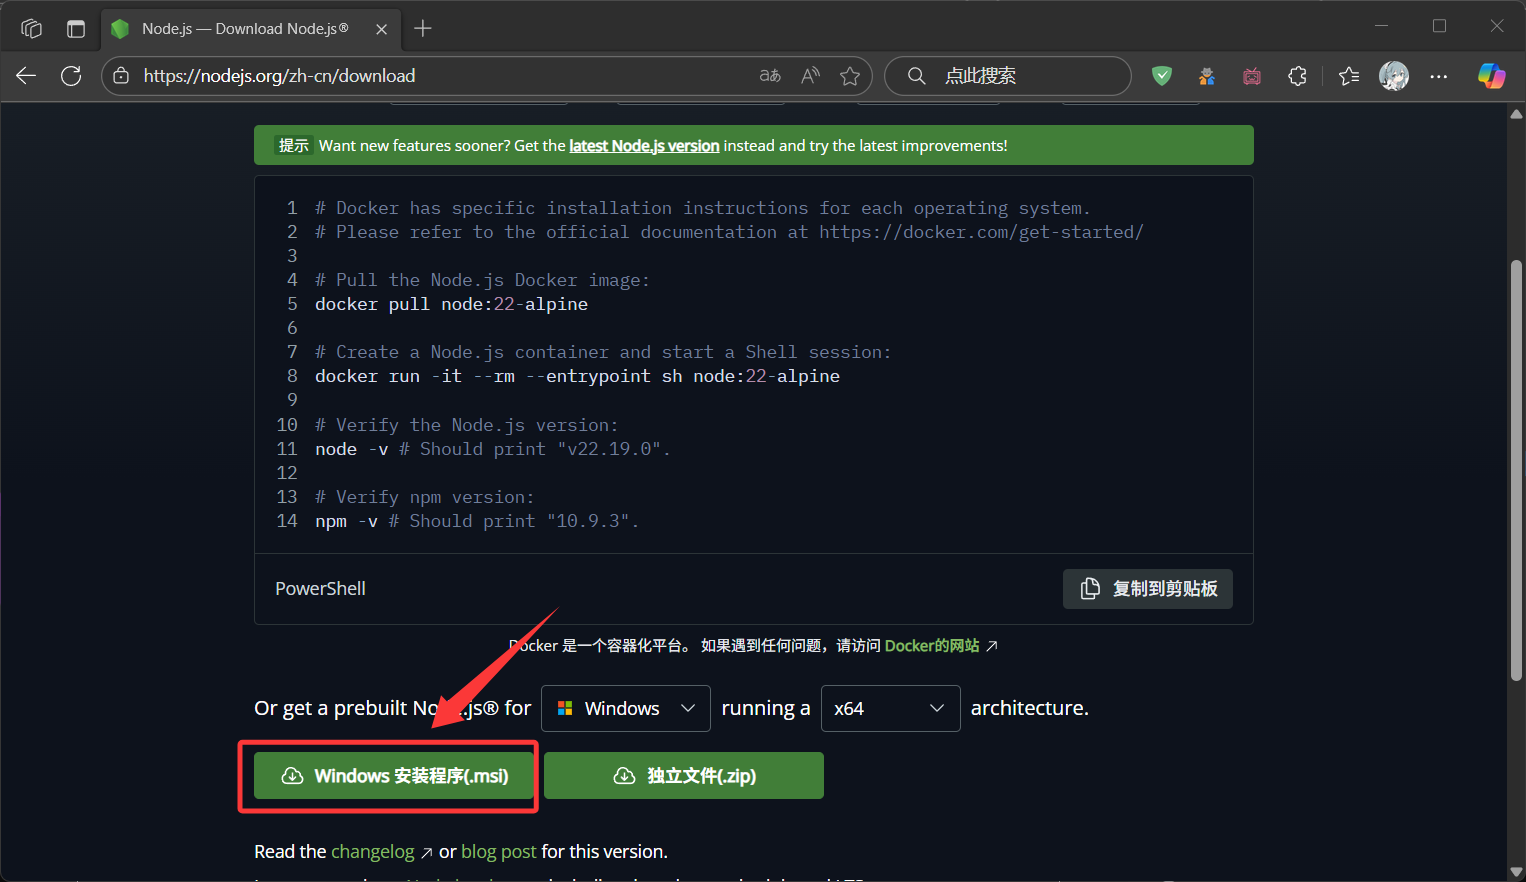Launch the Copilot sidebar icon
Screen dimensions: 1526x882
tap(1492, 76)
